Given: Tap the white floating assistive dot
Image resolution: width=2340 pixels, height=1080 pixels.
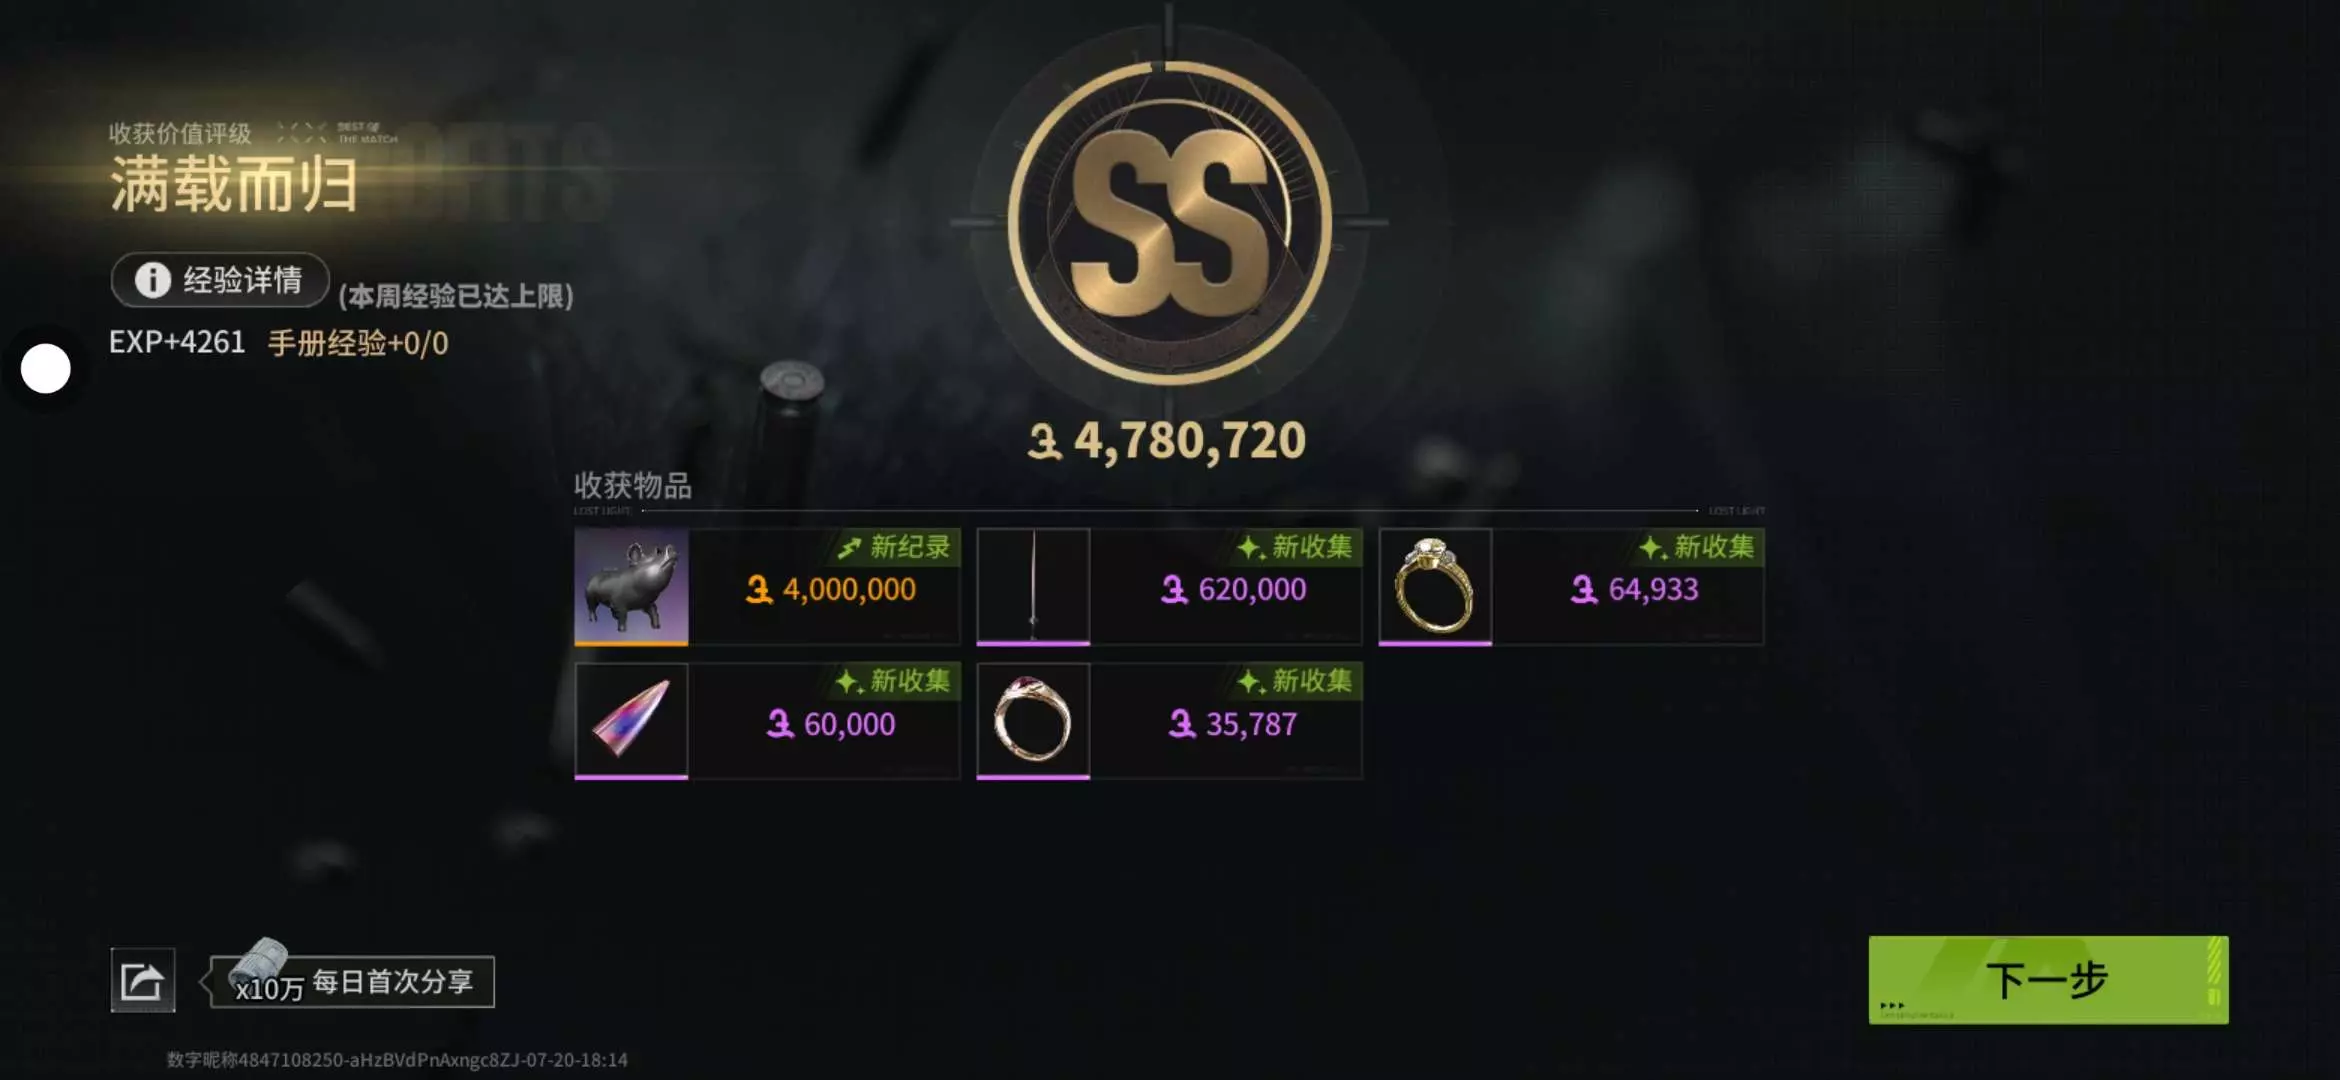Looking at the screenshot, I should 46,368.
